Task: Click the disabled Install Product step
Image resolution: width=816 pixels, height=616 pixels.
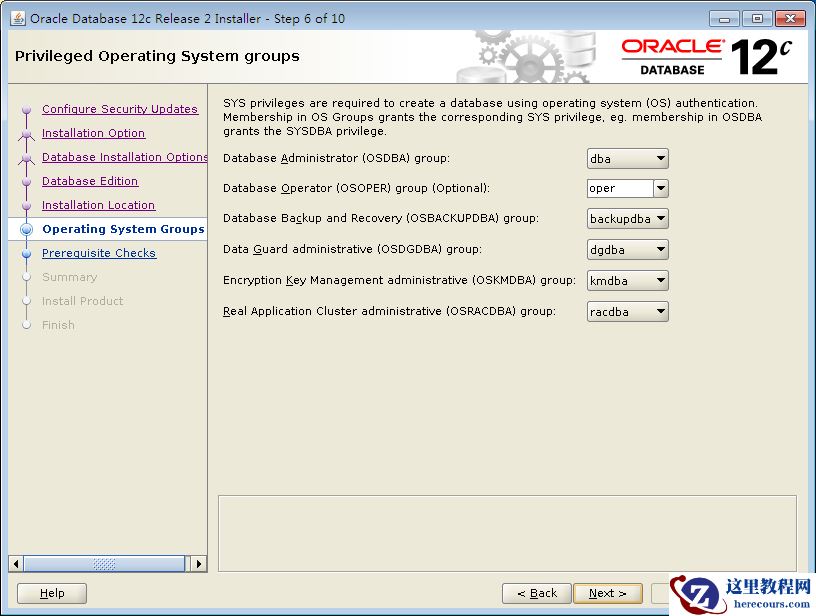Action: coord(83,301)
